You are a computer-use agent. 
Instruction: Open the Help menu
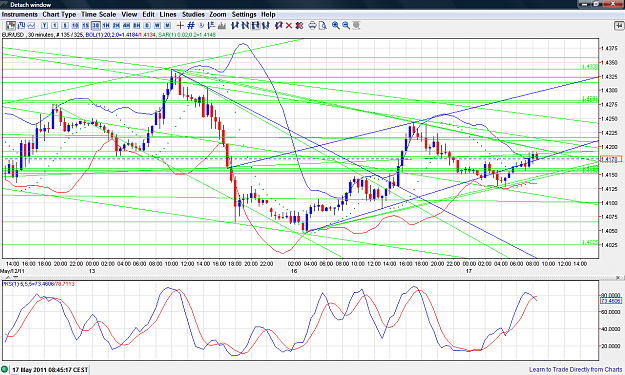point(268,14)
